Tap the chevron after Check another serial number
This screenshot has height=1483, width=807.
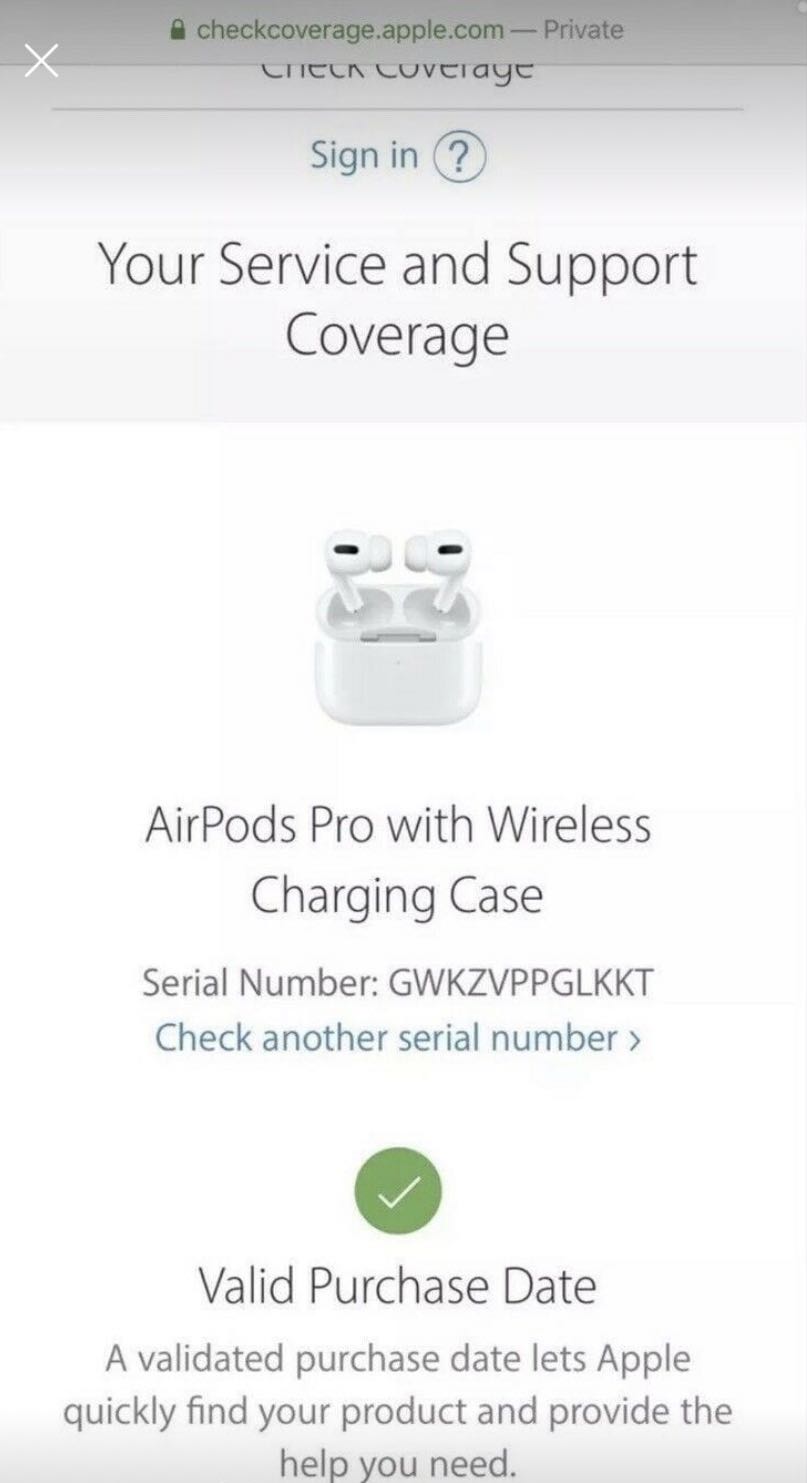click(634, 1040)
